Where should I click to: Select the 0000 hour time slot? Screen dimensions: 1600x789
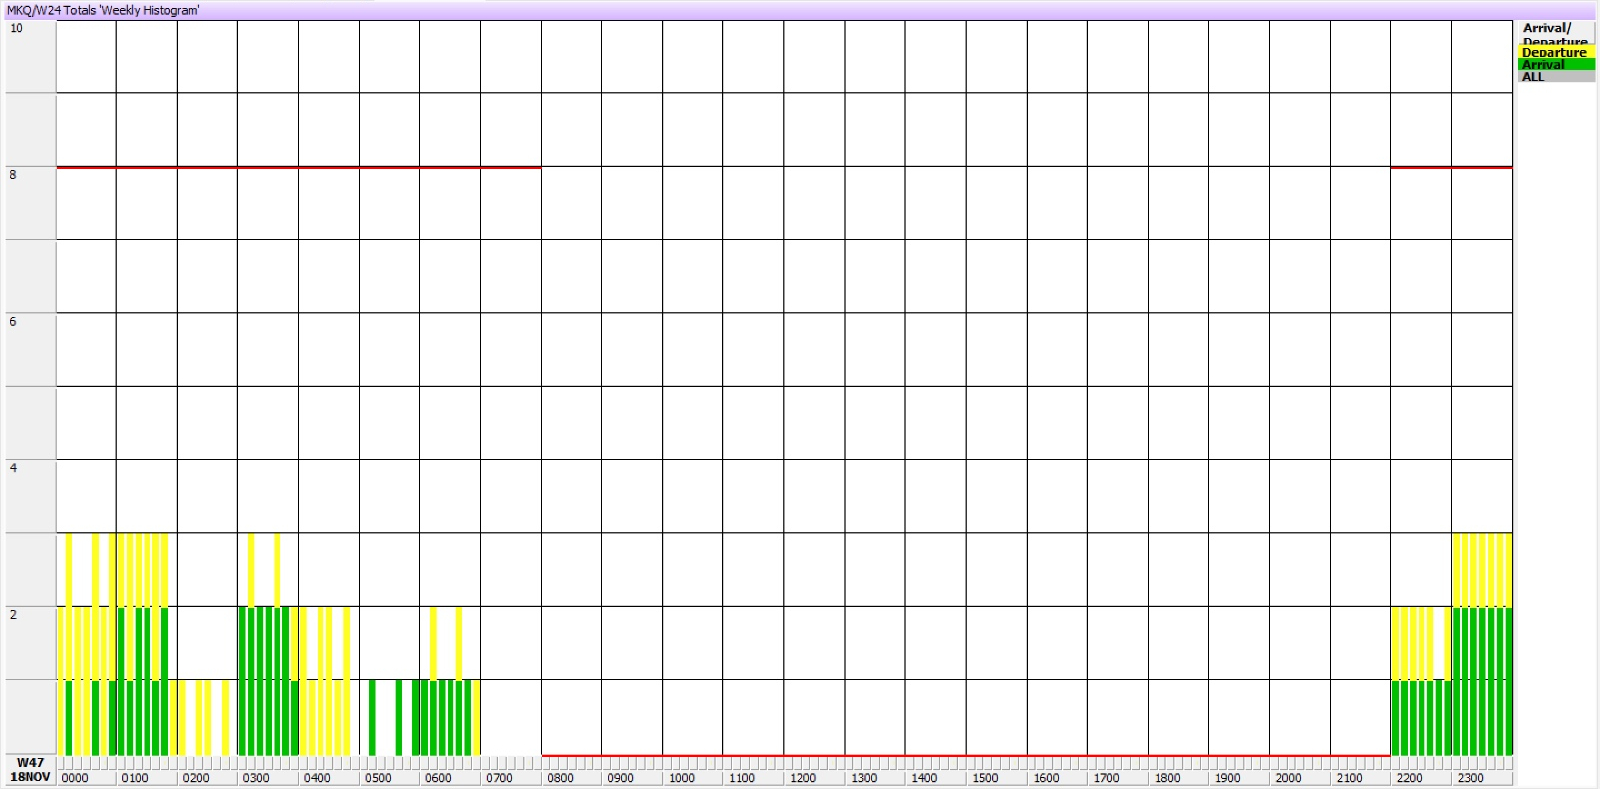pyautogui.click(x=75, y=778)
